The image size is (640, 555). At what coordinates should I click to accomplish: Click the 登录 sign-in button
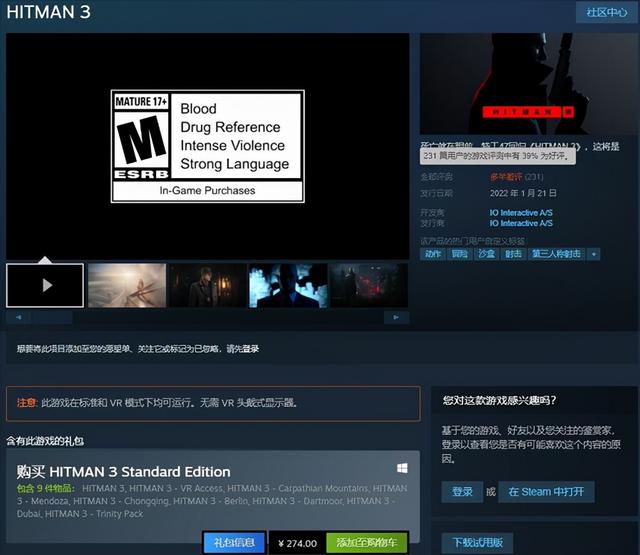[462, 492]
